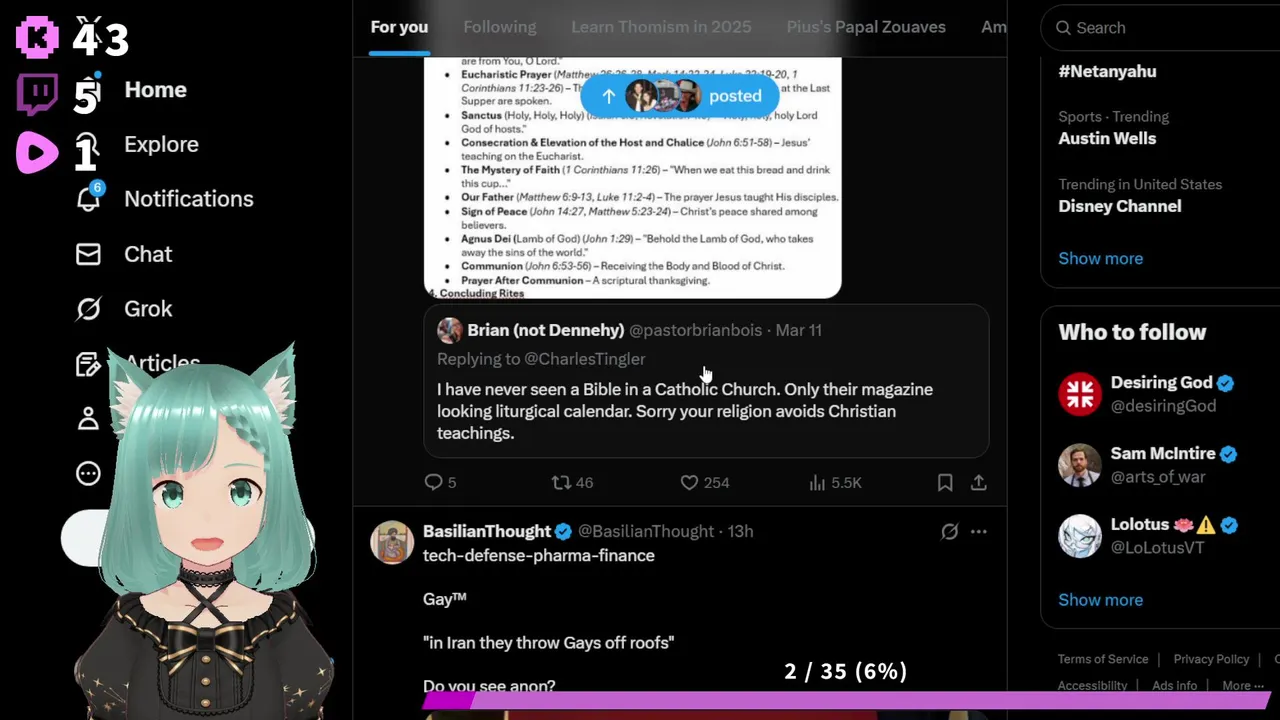1280x720 pixels.
Task: Click the pink stream goal progress bar
Action: click(846, 700)
